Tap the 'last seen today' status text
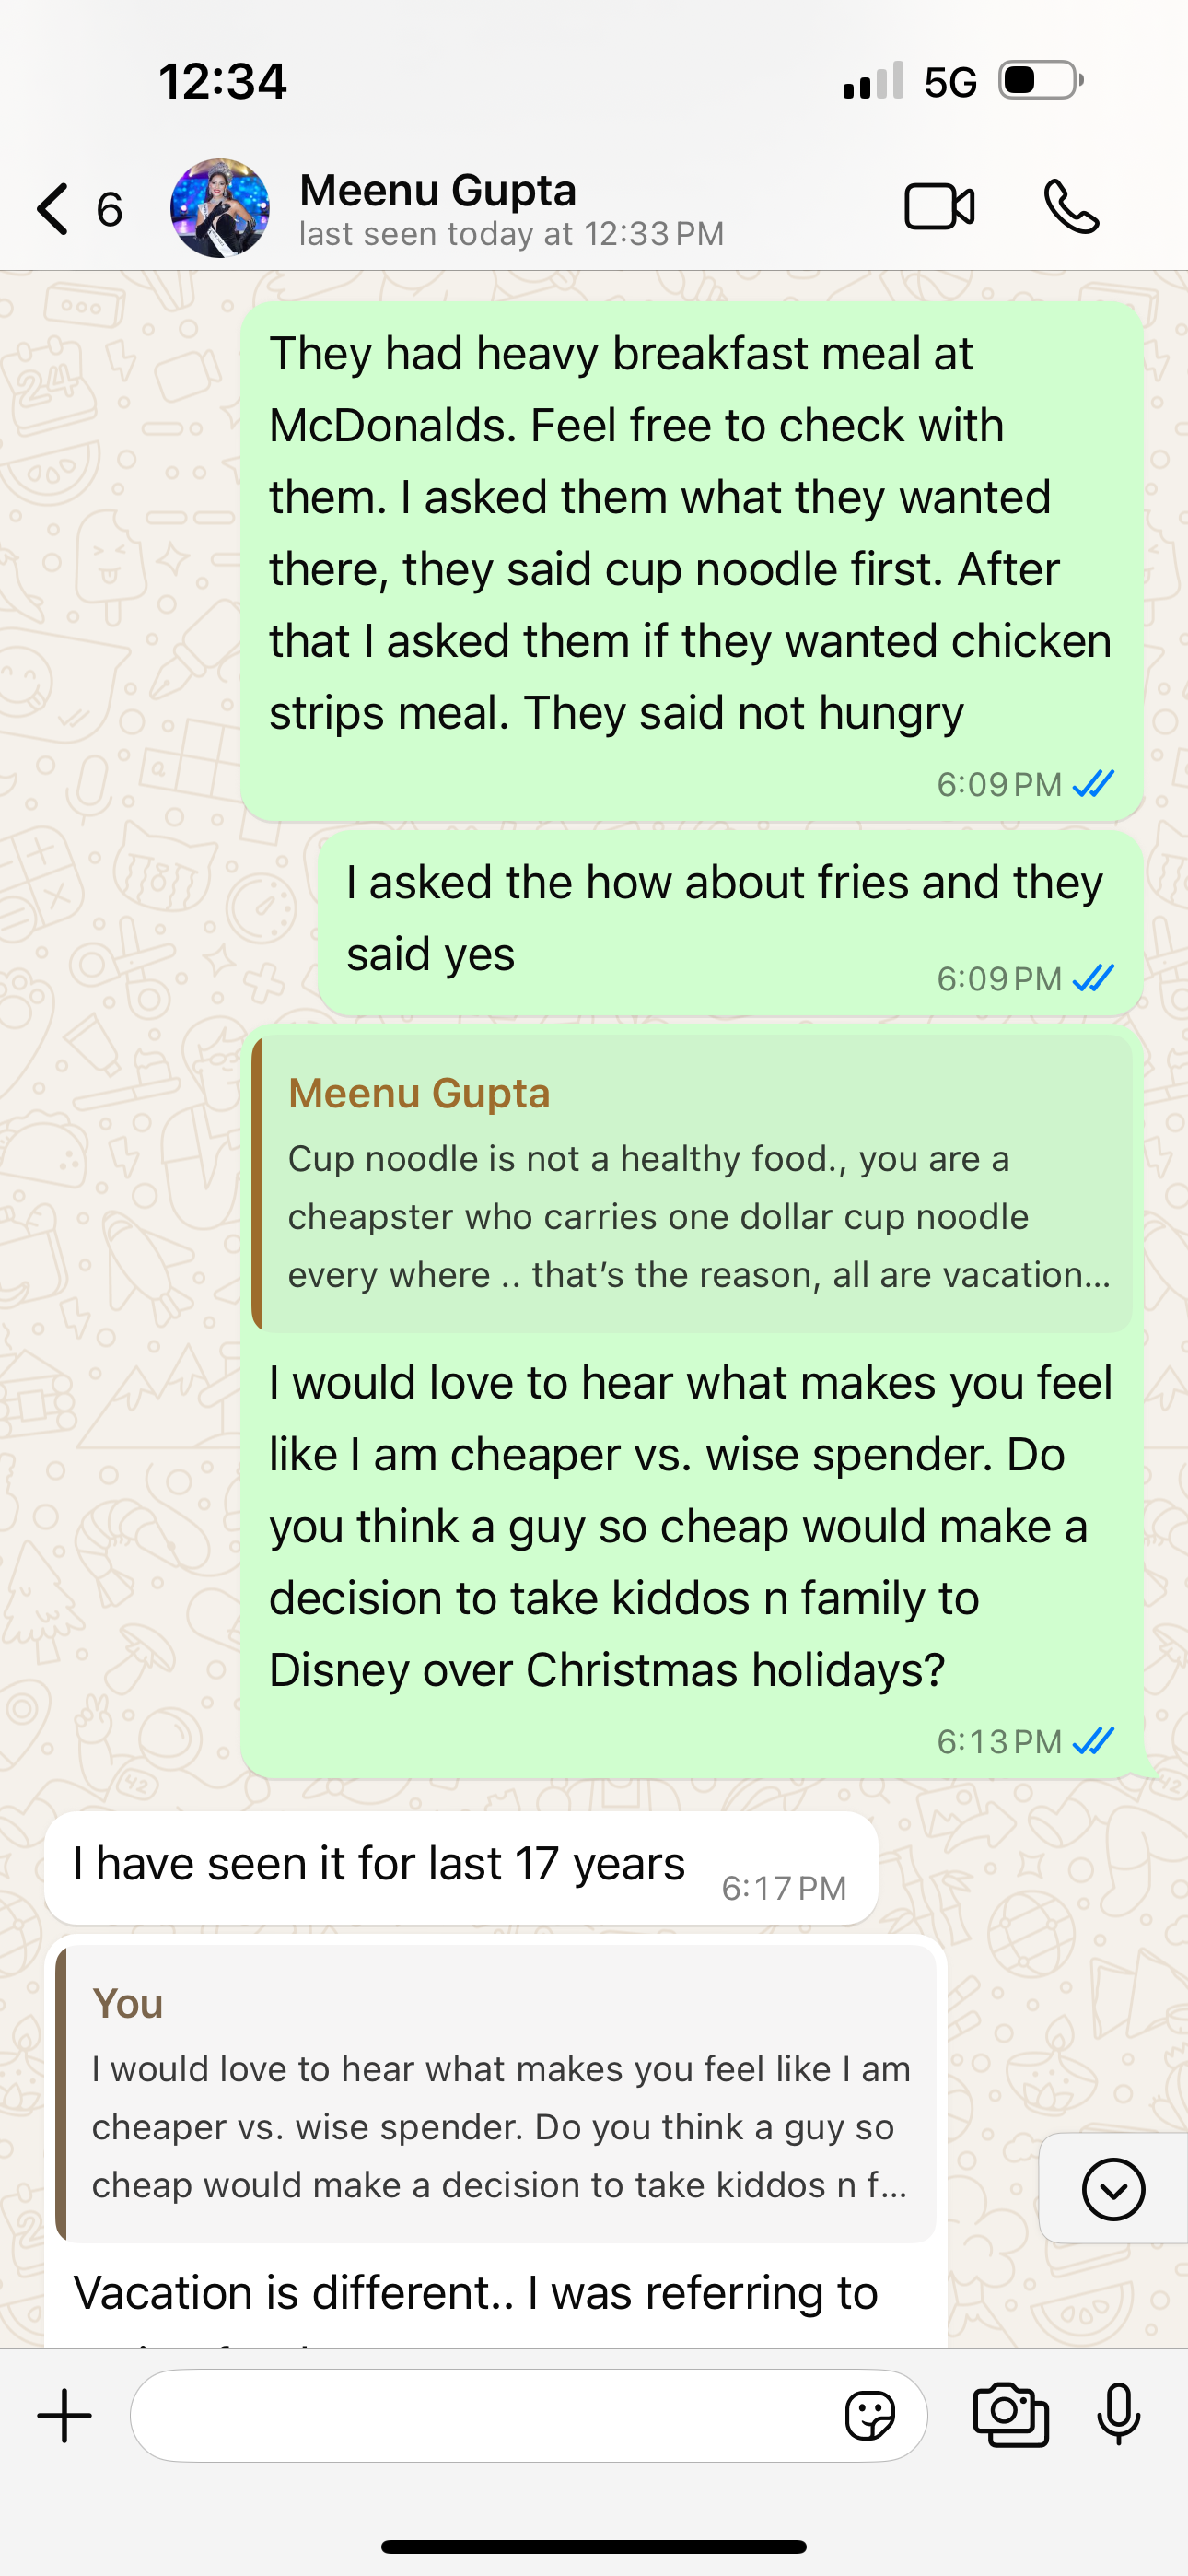The height and width of the screenshot is (2576, 1188). (x=511, y=235)
